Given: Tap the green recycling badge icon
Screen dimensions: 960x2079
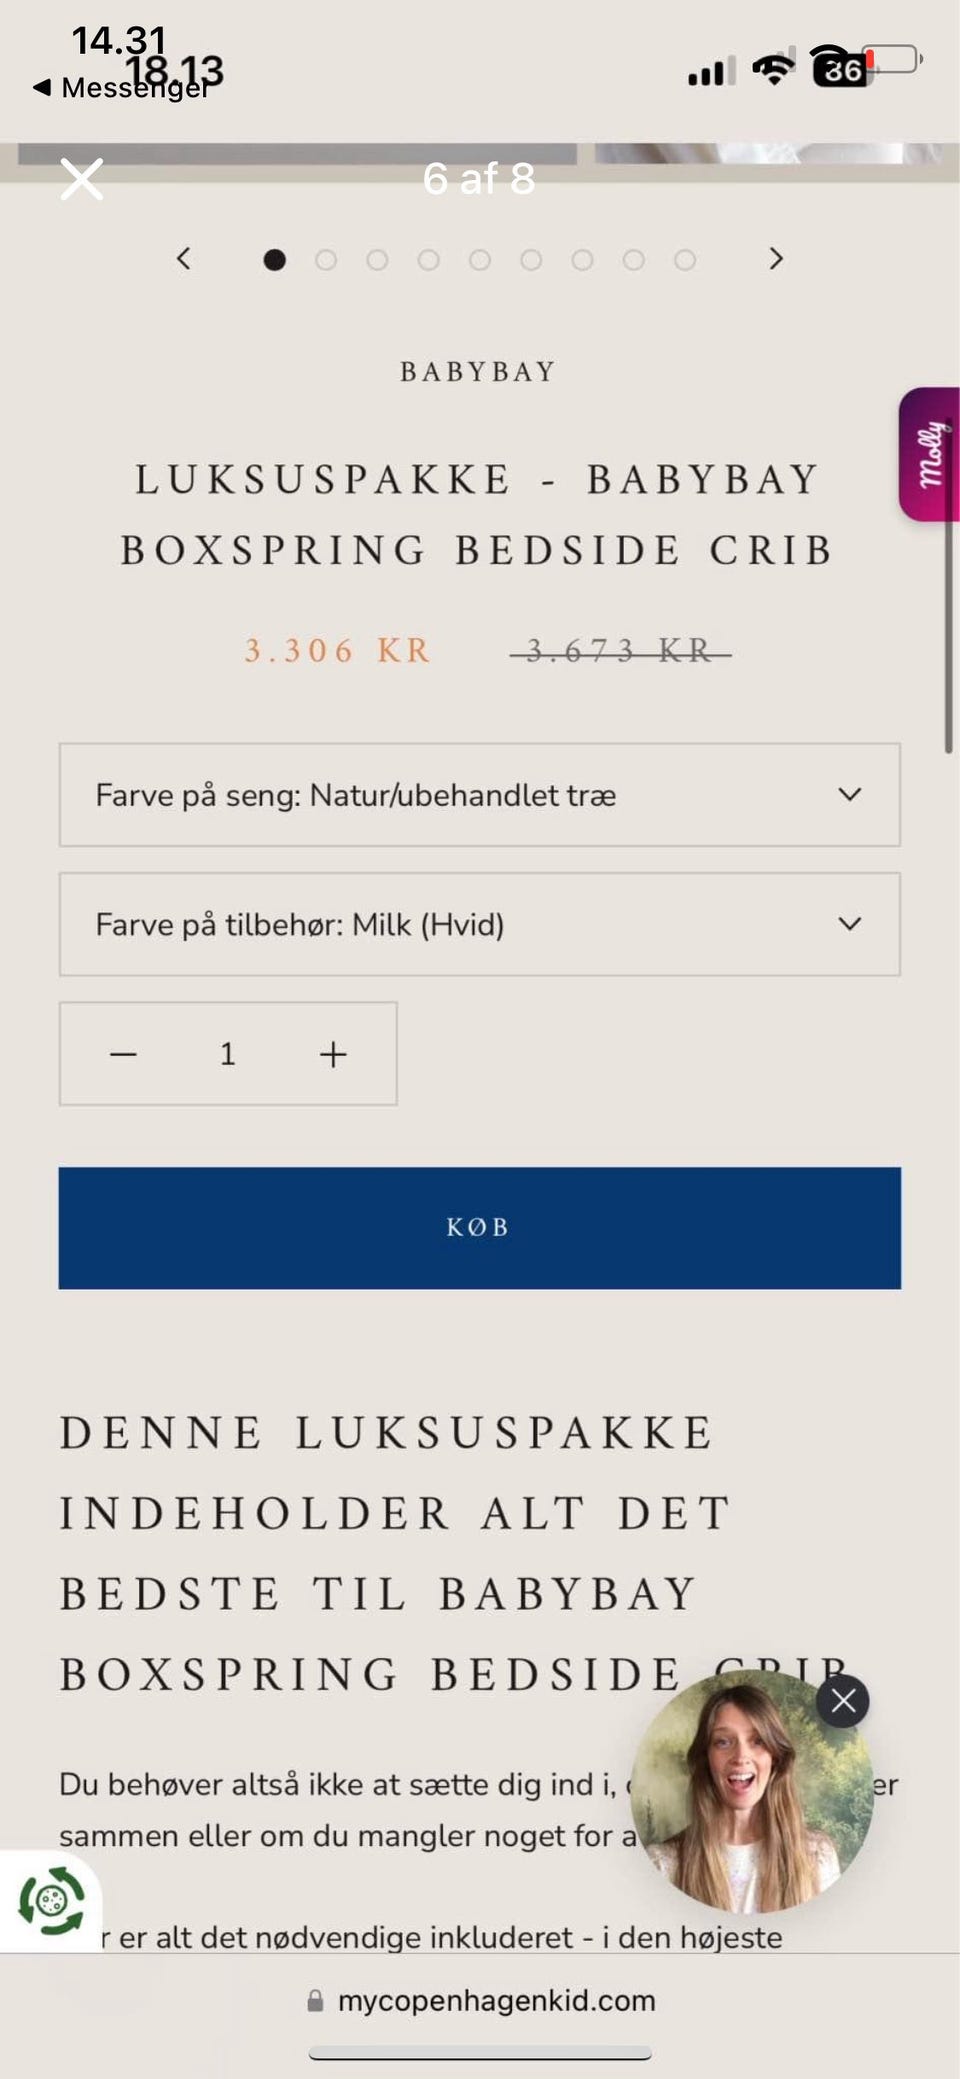Looking at the screenshot, I should (52, 1900).
